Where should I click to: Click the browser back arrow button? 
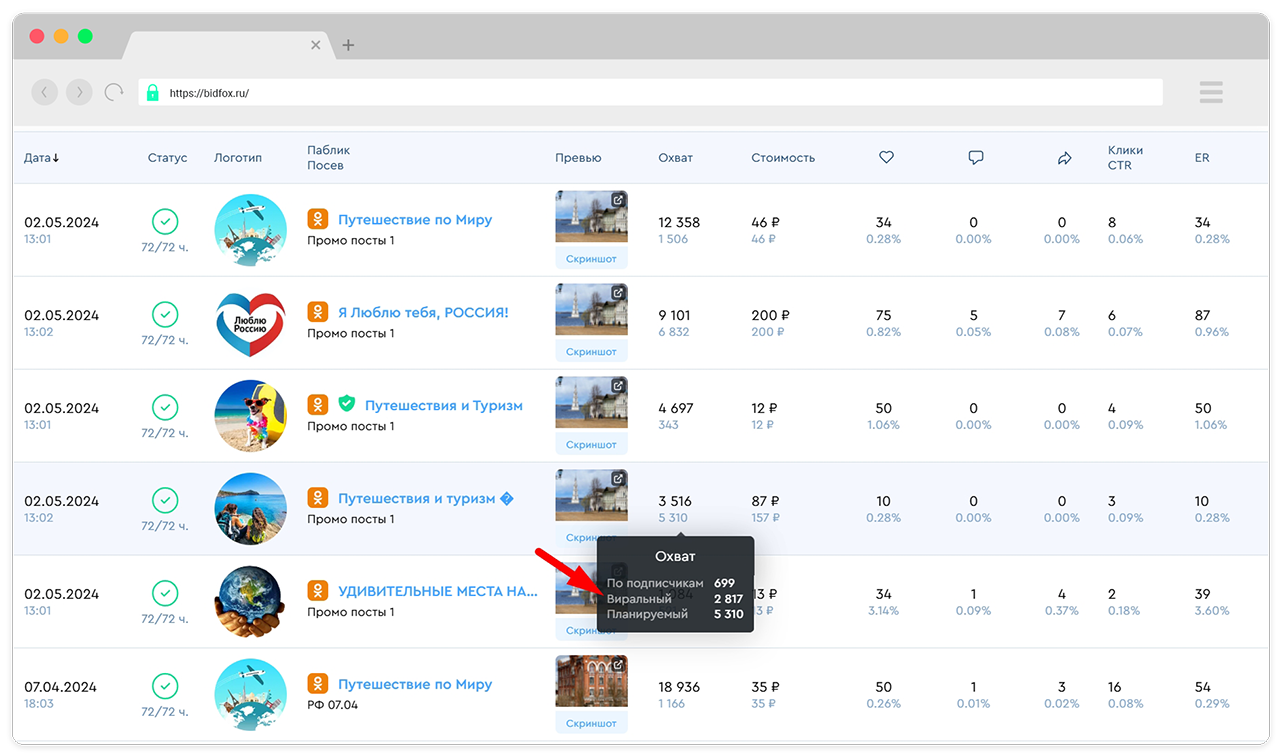45,92
